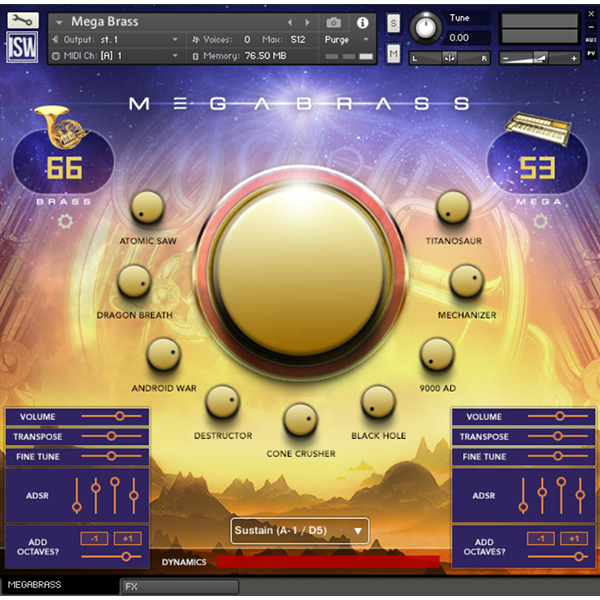Click the ISW logo icon
The height and width of the screenshot is (600, 600).
click(x=22, y=47)
